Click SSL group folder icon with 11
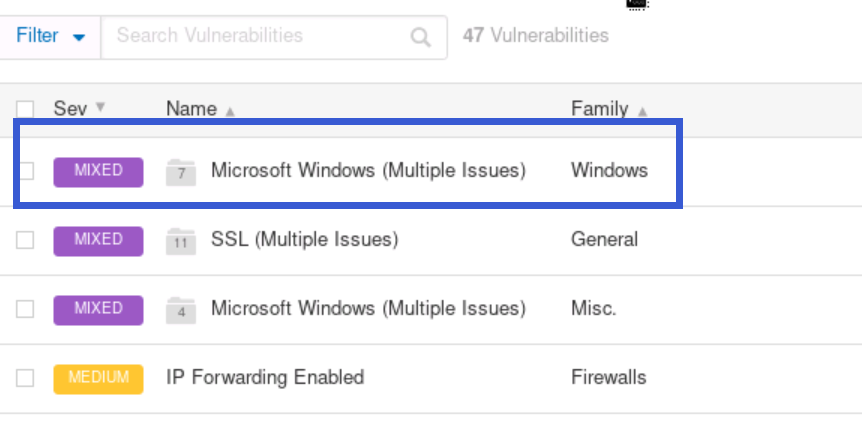Image resolution: width=862 pixels, height=432 pixels. click(x=181, y=240)
